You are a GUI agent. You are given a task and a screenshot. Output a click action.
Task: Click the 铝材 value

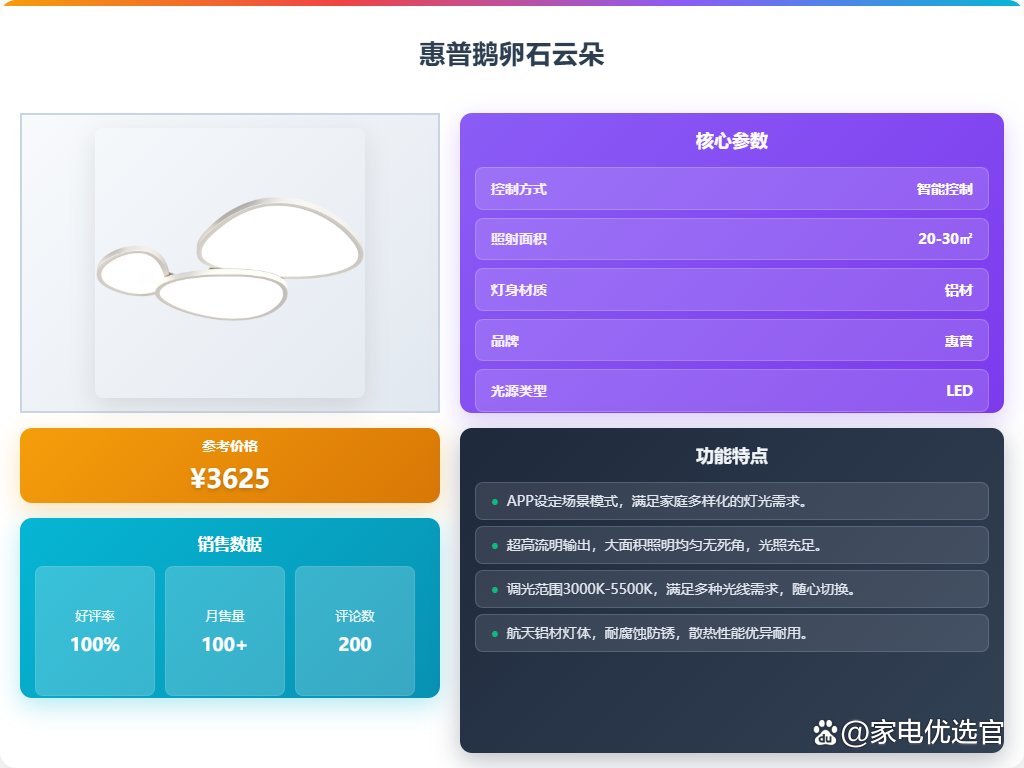pyautogui.click(x=959, y=290)
